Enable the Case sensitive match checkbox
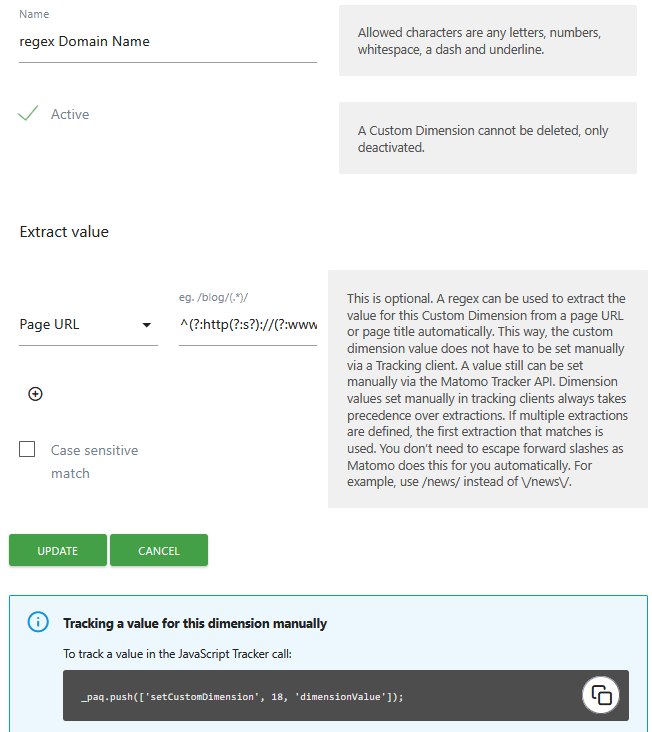Image resolution: width=652 pixels, height=732 pixels. 28,450
